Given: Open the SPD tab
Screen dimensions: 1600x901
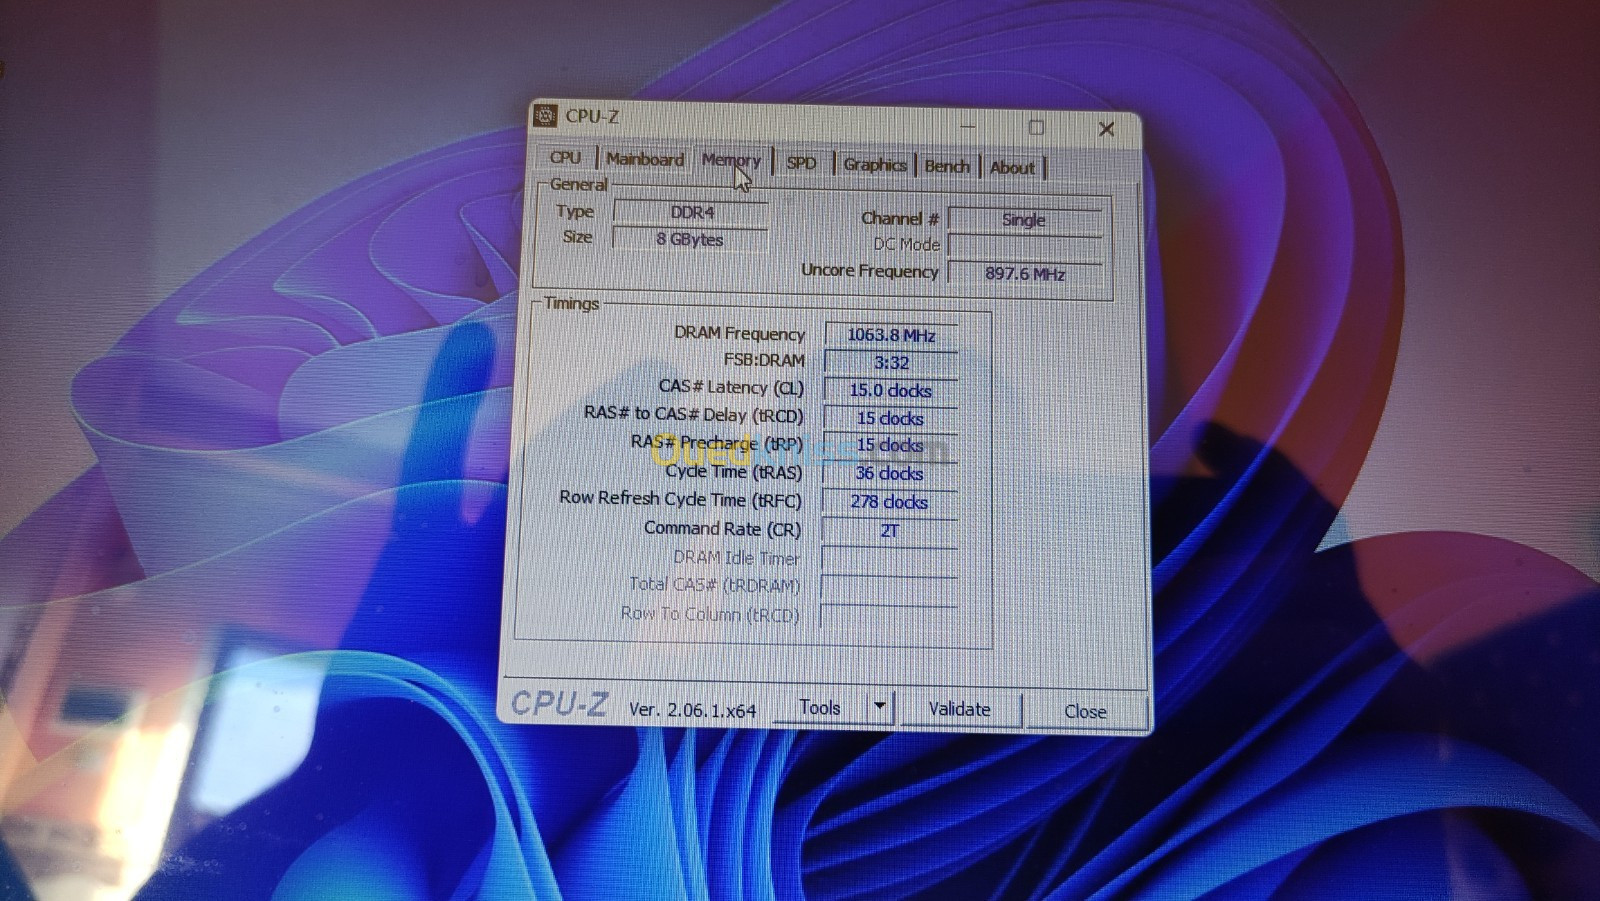Looking at the screenshot, I should (801, 163).
